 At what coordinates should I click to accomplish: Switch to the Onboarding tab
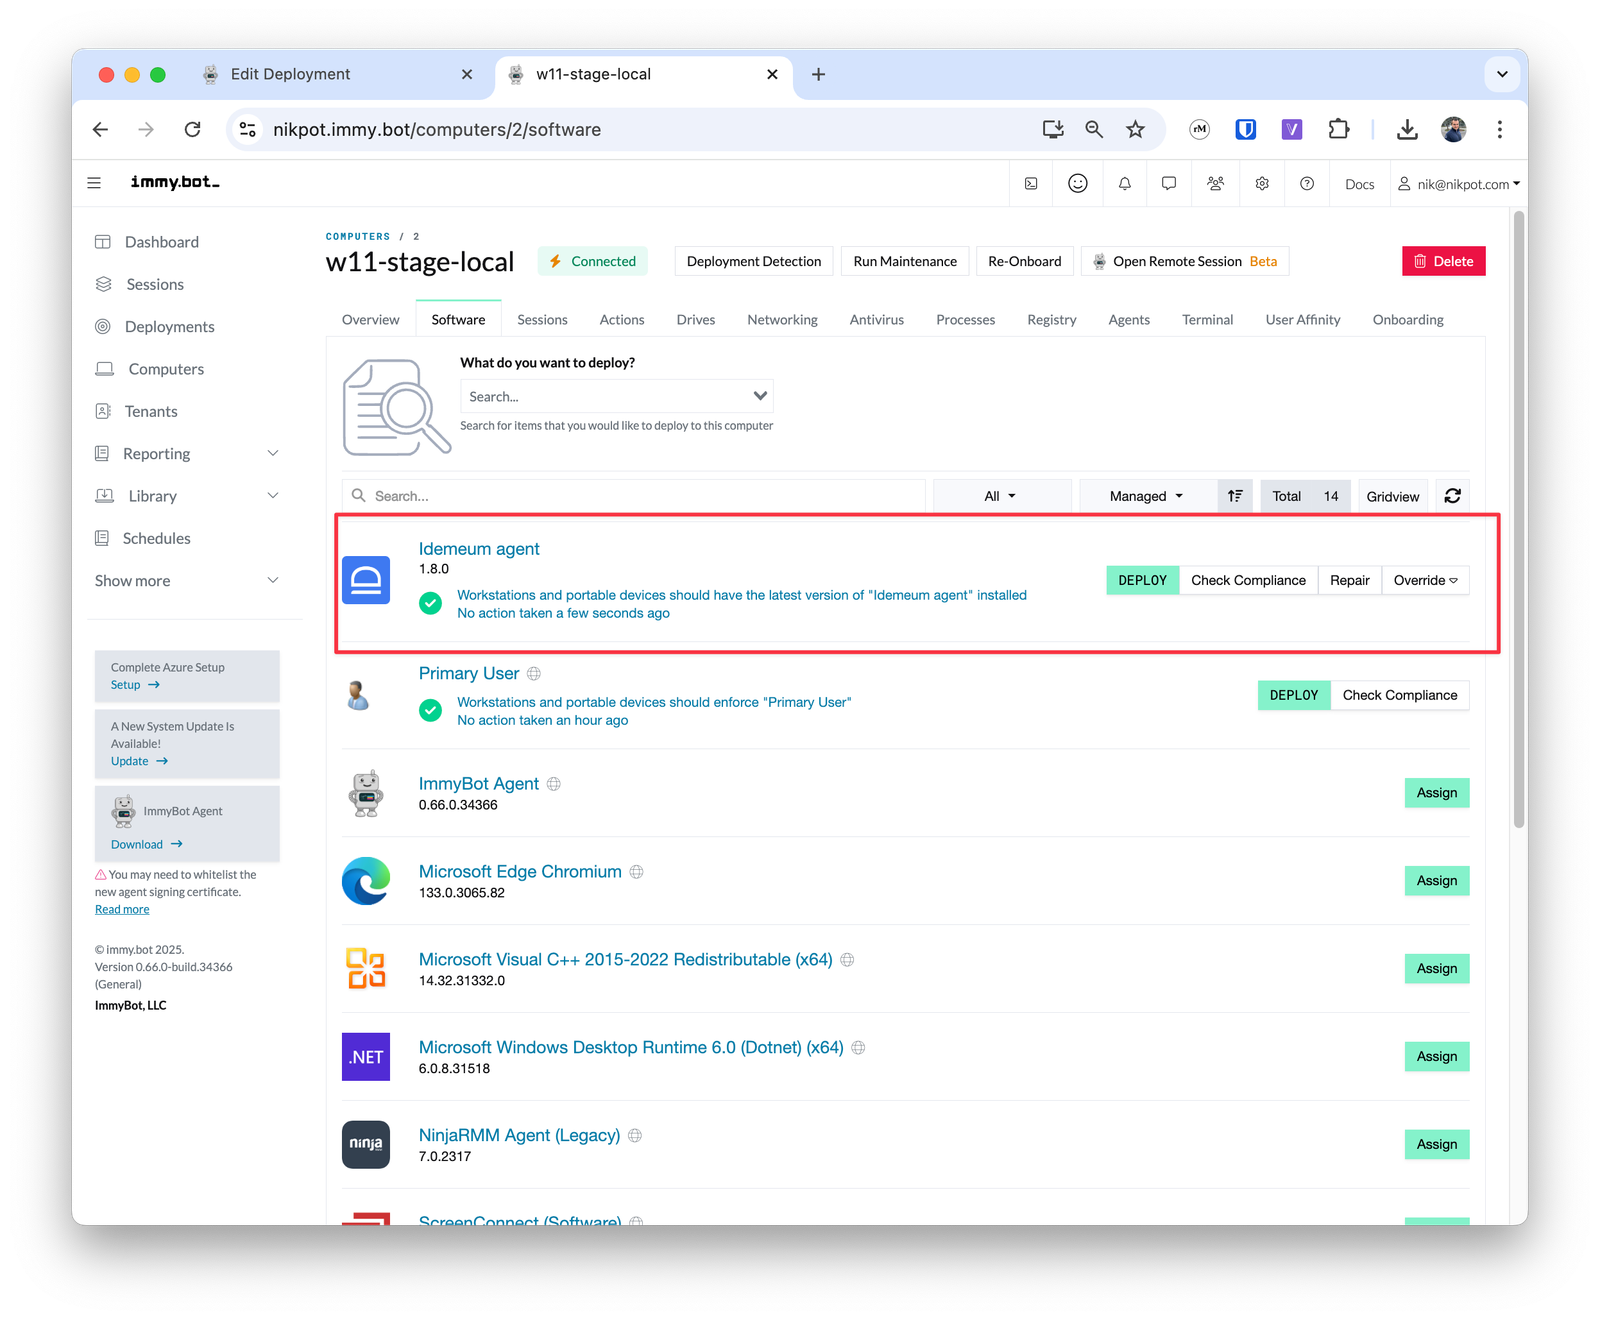(x=1408, y=320)
